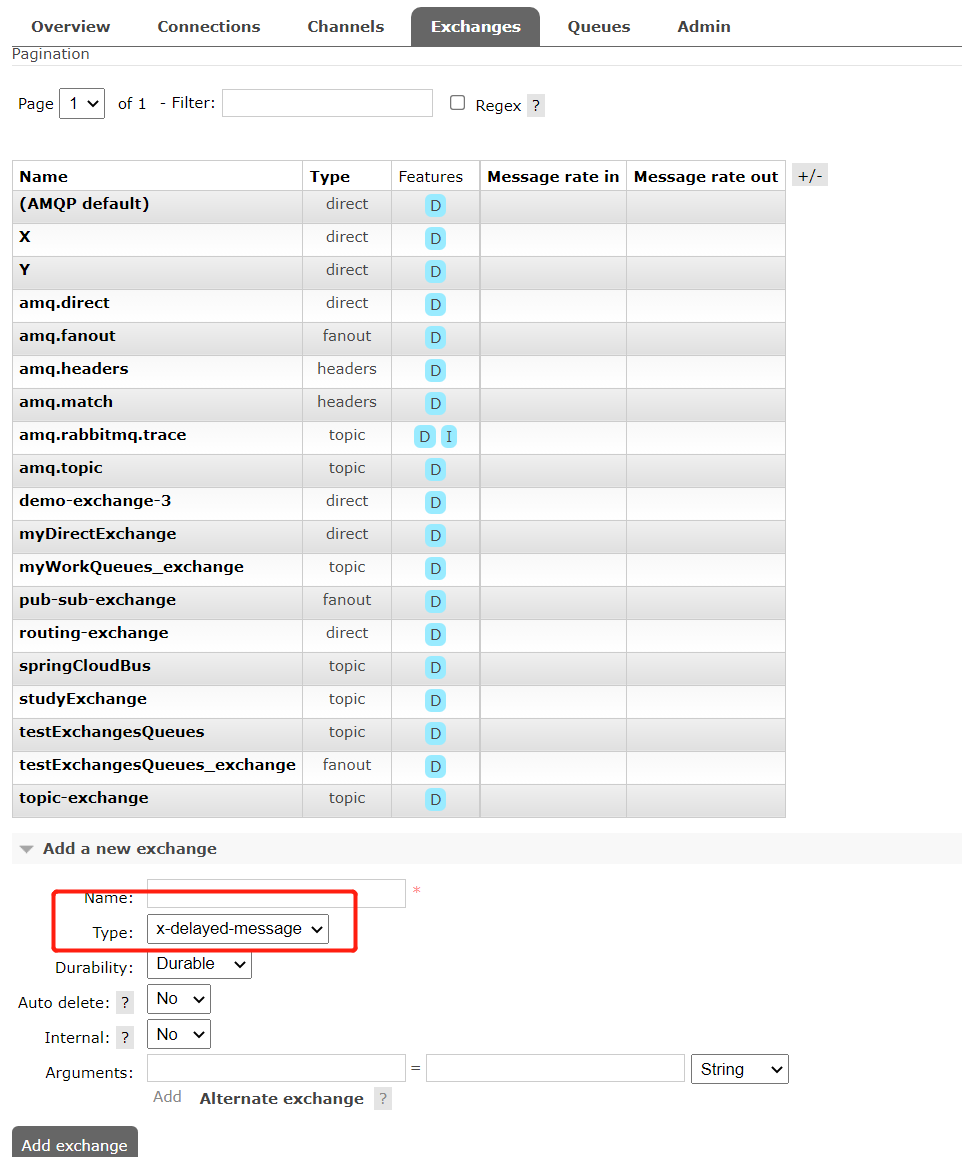Open the Auto delete help question mark

click(125, 1003)
